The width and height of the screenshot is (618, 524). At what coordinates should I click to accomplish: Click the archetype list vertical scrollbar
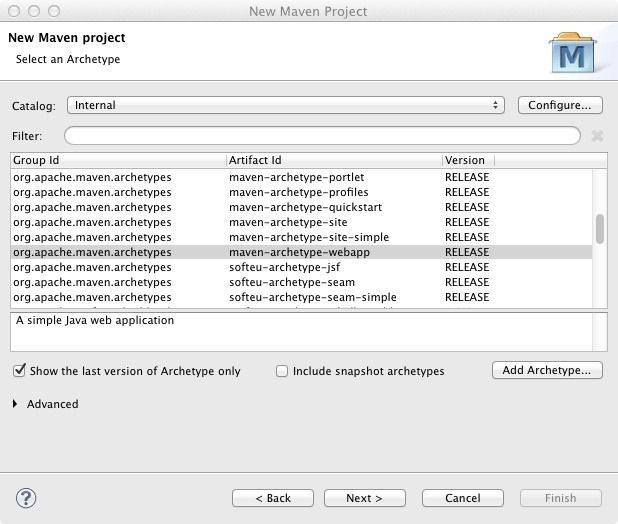(600, 229)
